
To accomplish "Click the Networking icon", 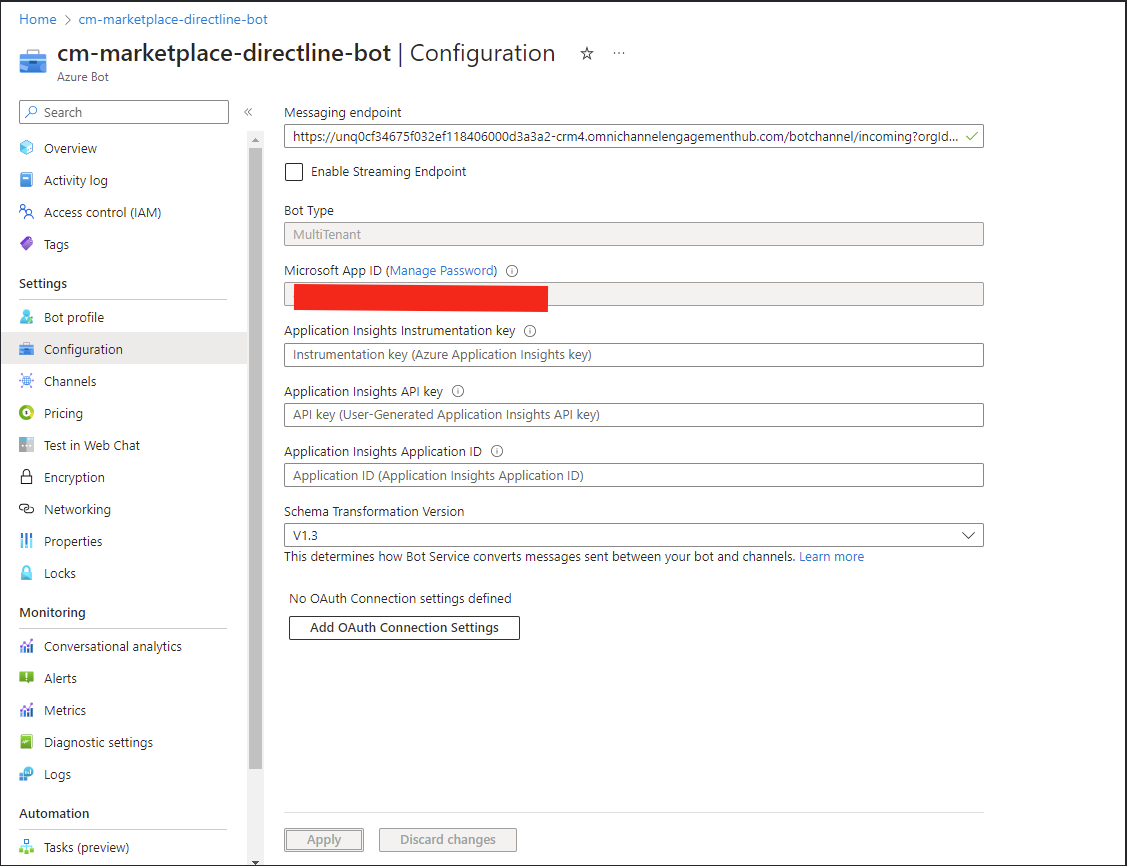I will click(27, 509).
